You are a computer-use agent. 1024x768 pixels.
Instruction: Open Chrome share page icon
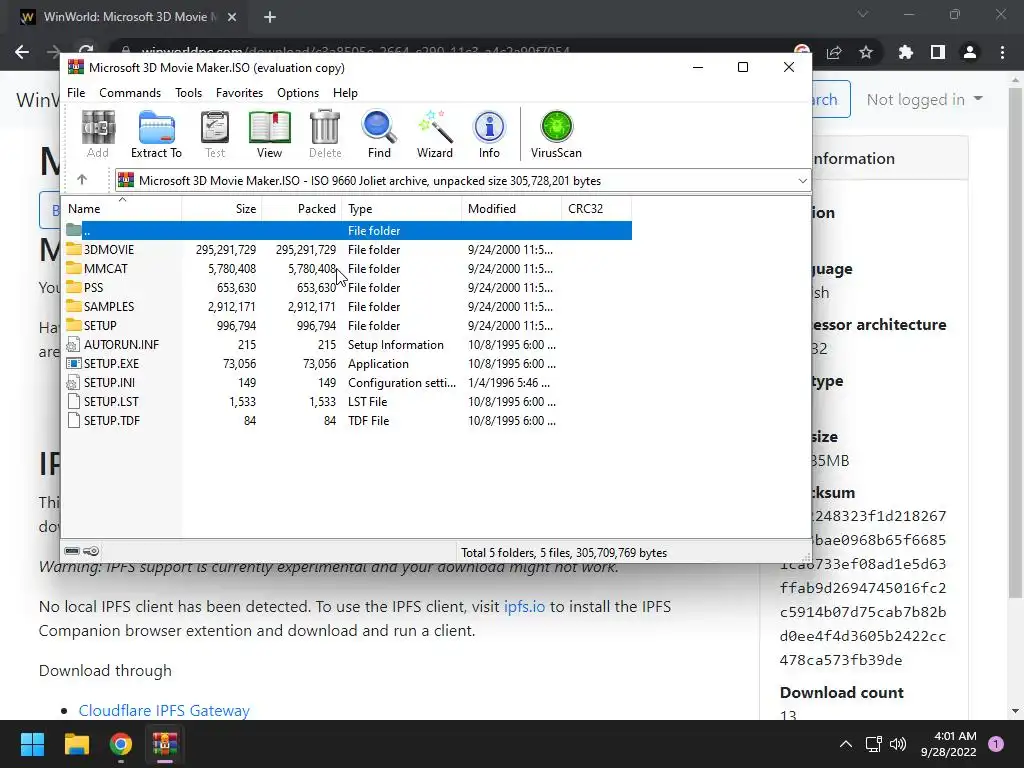pyautogui.click(x=834, y=52)
